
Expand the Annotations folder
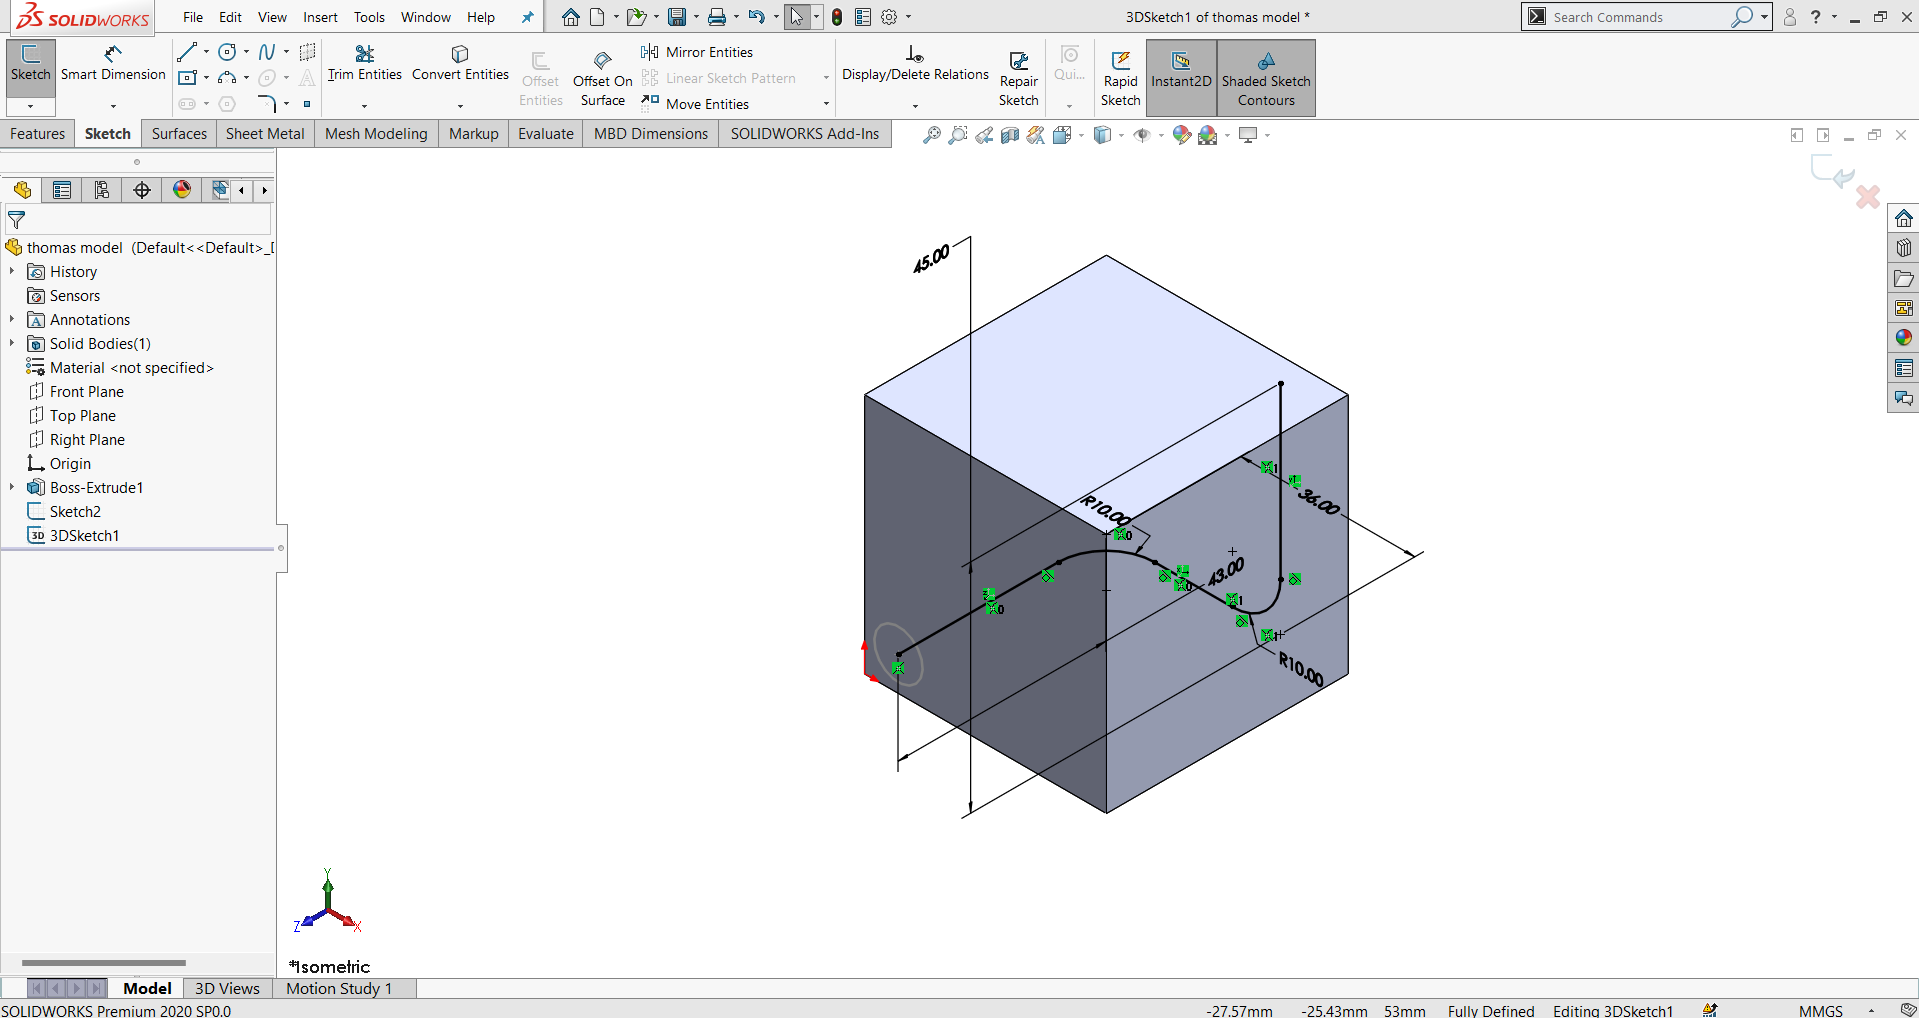click(x=12, y=320)
